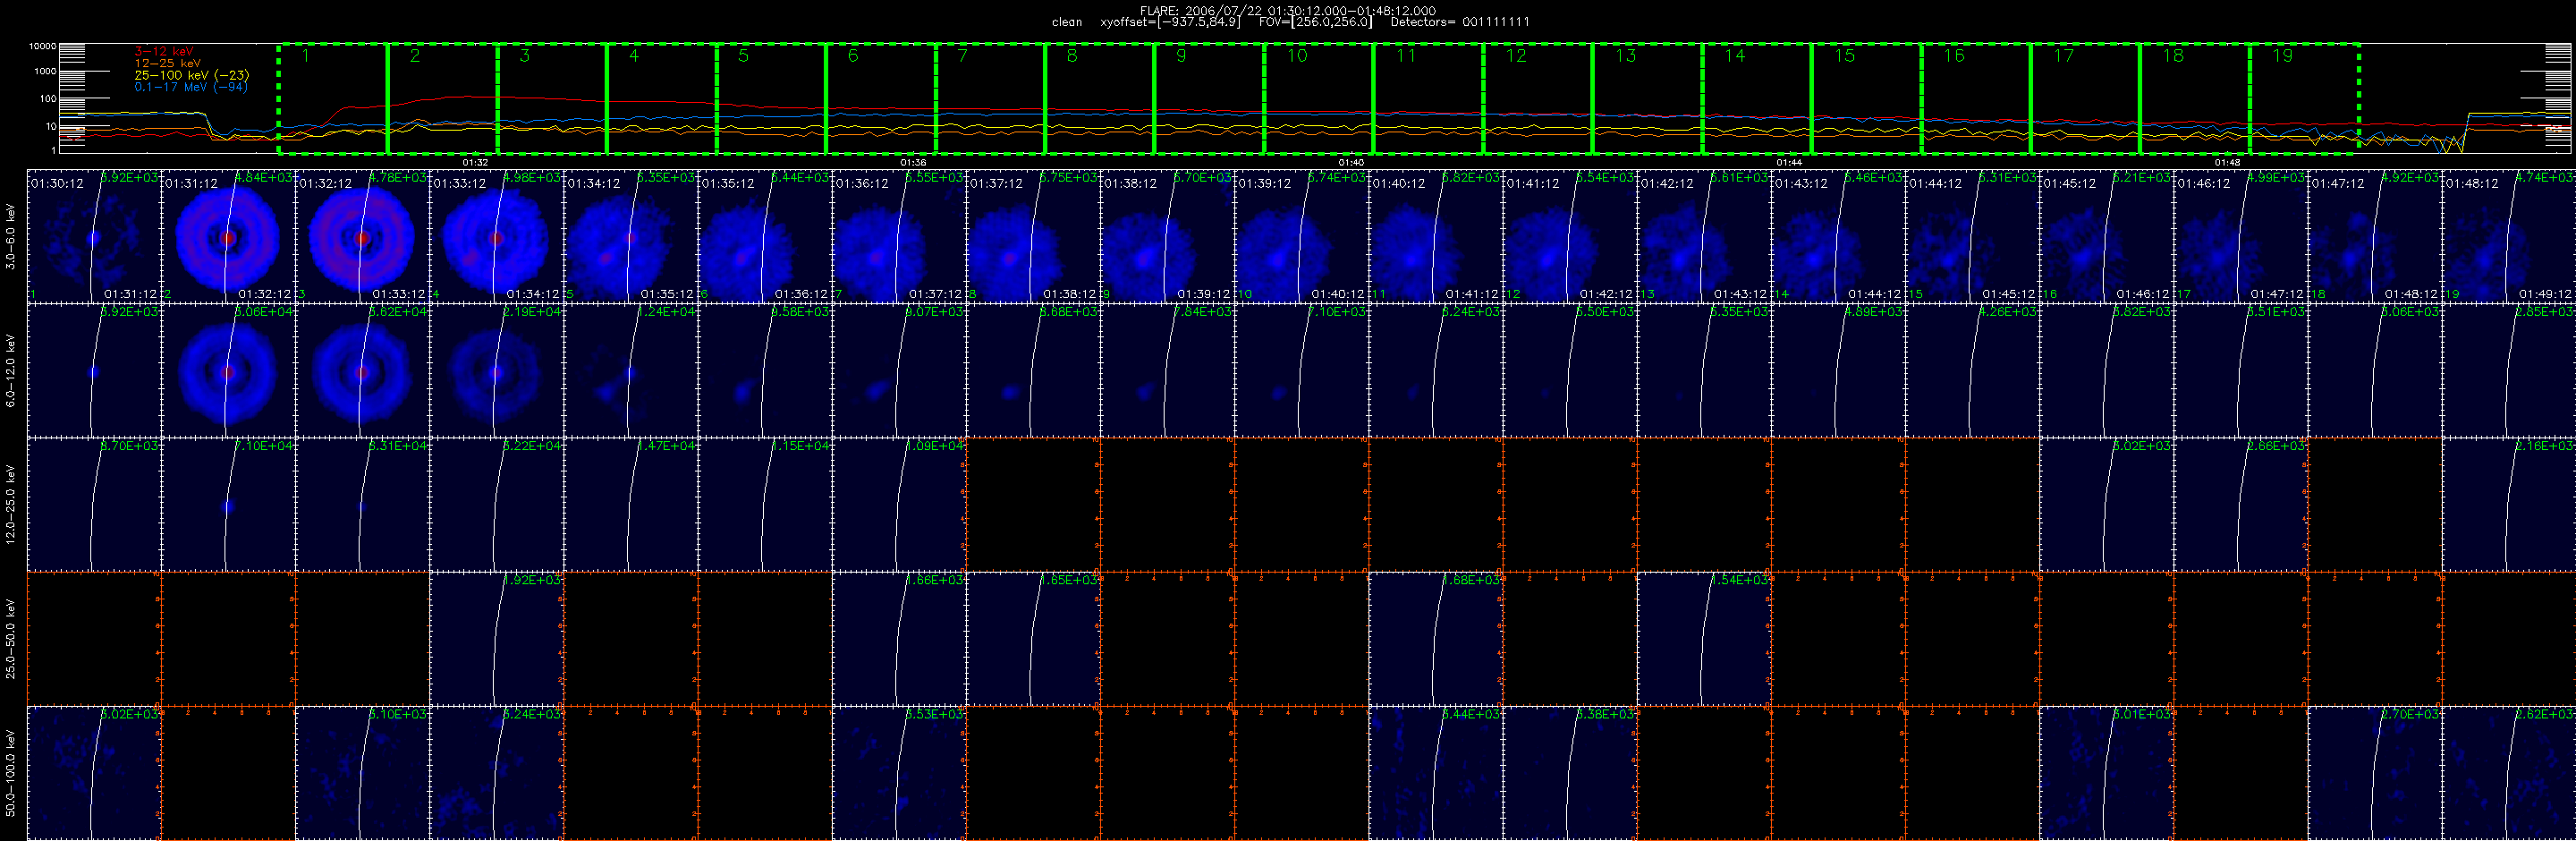Open the 3.0-6.0 keV image at 01:48:12

coord(2508,236)
